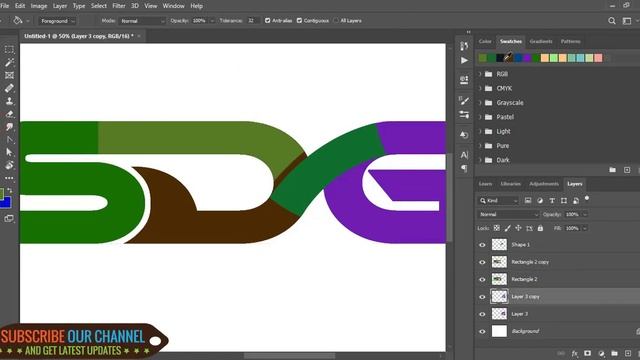This screenshot has height=360, width=640.
Task: Select the Pen tool
Action: (x=9, y=140)
